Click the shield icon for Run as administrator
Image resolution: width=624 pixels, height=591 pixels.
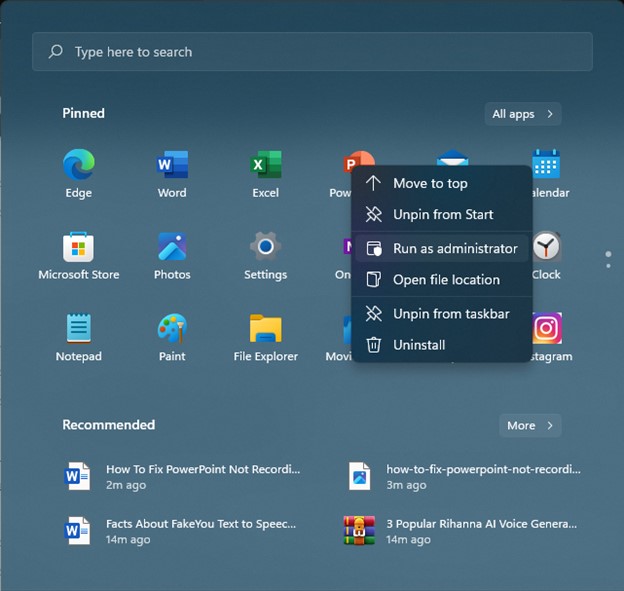(x=374, y=249)
